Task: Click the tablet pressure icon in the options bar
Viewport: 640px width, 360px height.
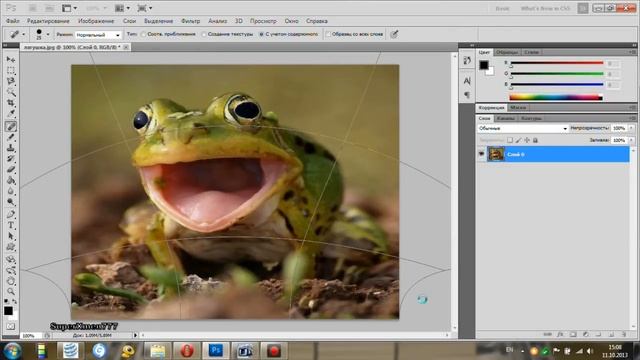Action: 394,34
